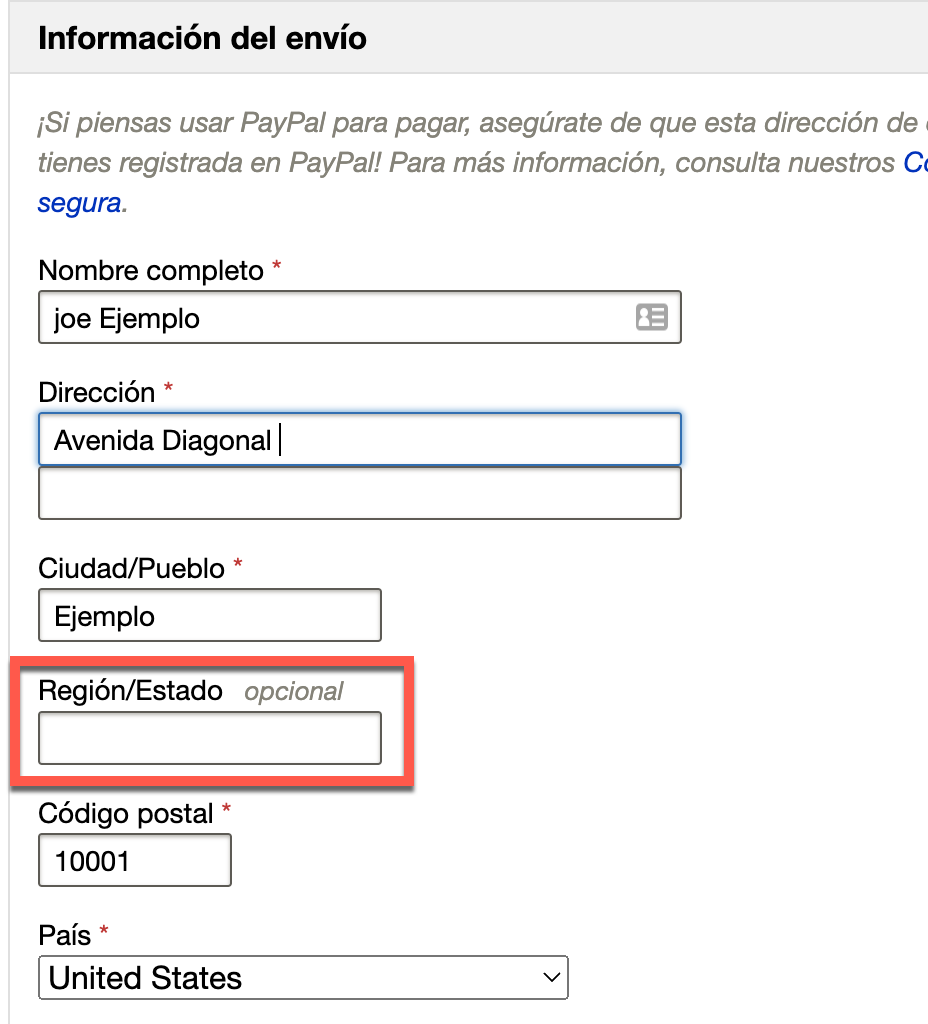Viewport: 928px width, 1024px height.
Task: Open the País country dropdown showing United States
Action: pos(303,978)
